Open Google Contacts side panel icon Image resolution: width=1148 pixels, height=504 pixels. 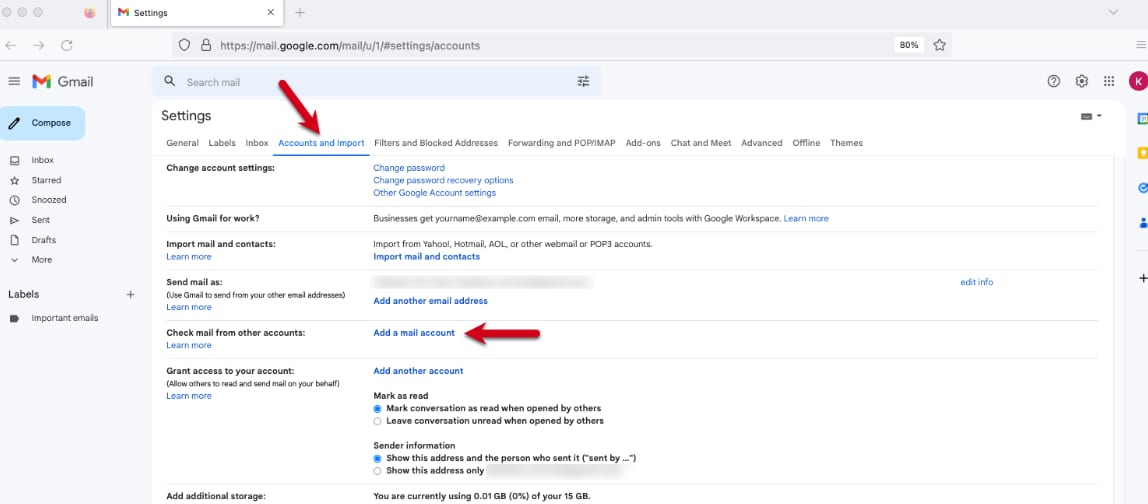[x=1142, y=222]
